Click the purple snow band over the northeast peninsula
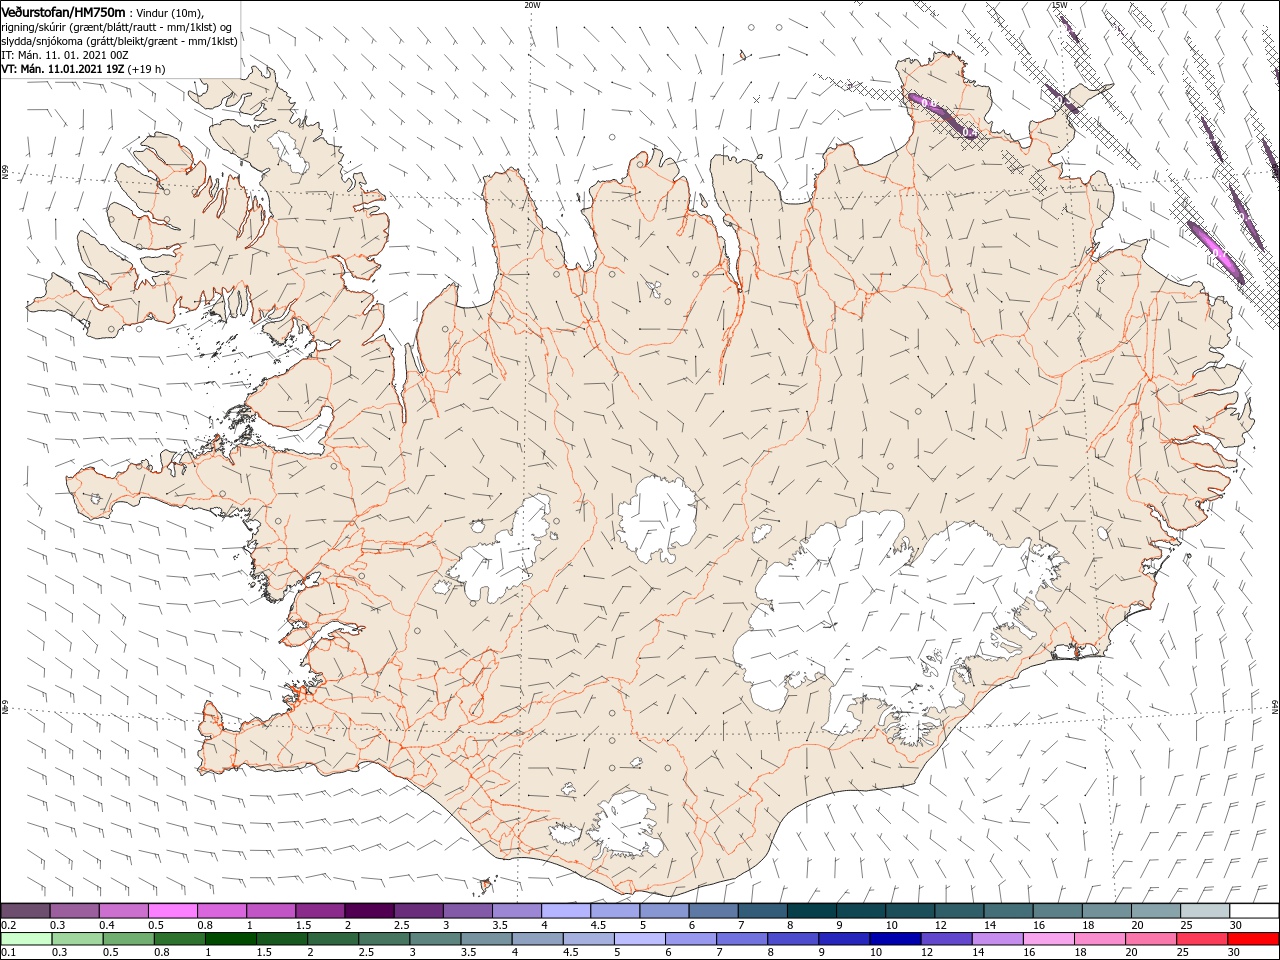The width and height of the screenshot is (1280, 960). click(x=942, y=114)
